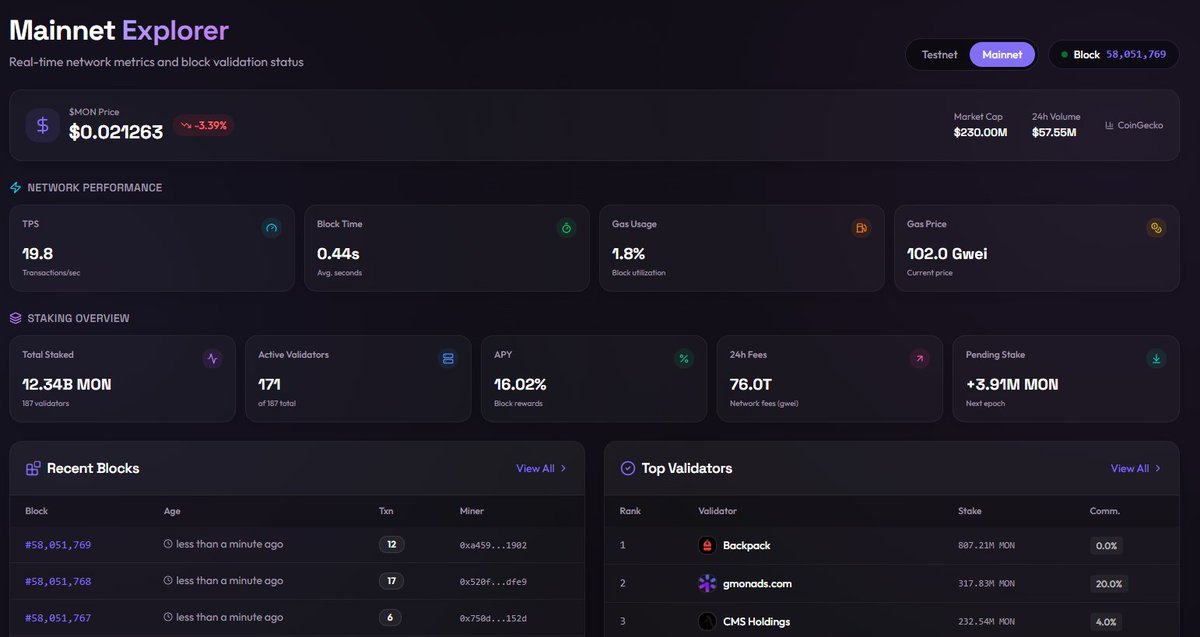This screenshot has width=1200, height=637.
Task: Click the Network Performance lightning icon
Action: 16,187
